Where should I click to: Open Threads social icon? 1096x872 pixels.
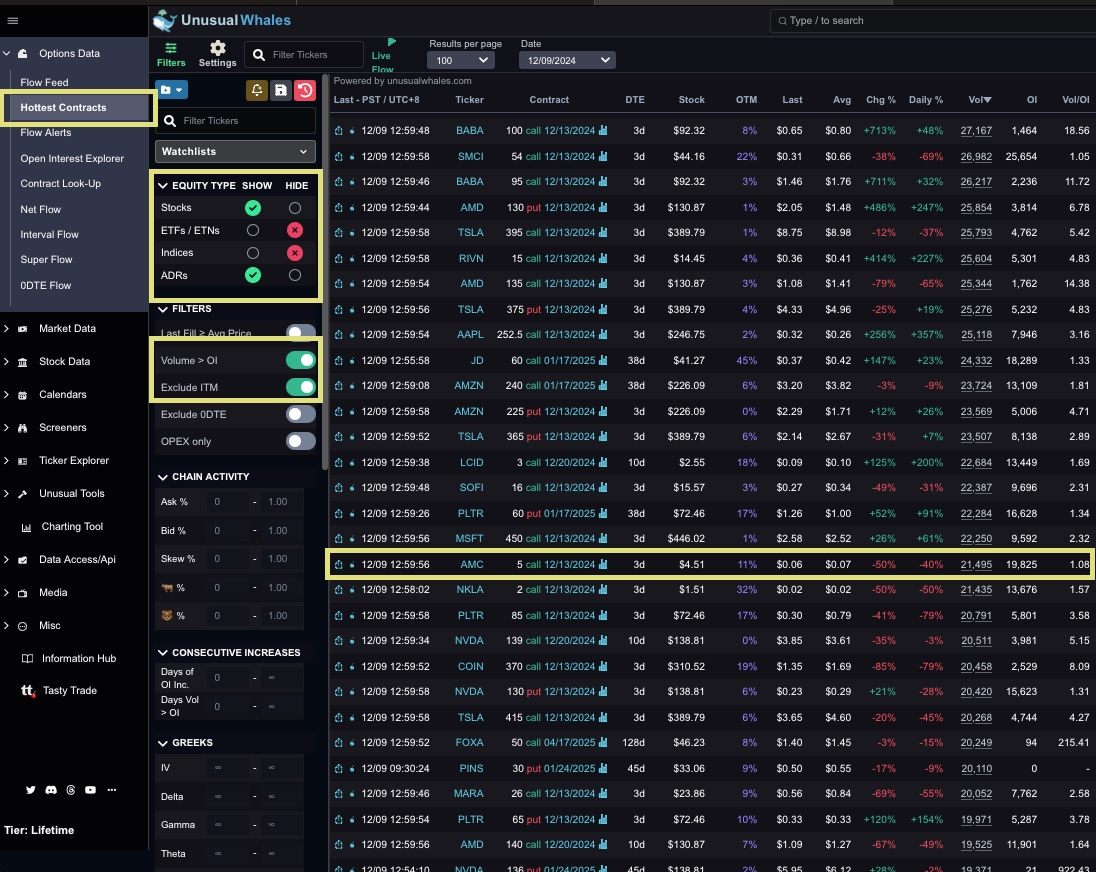[71, 790]
